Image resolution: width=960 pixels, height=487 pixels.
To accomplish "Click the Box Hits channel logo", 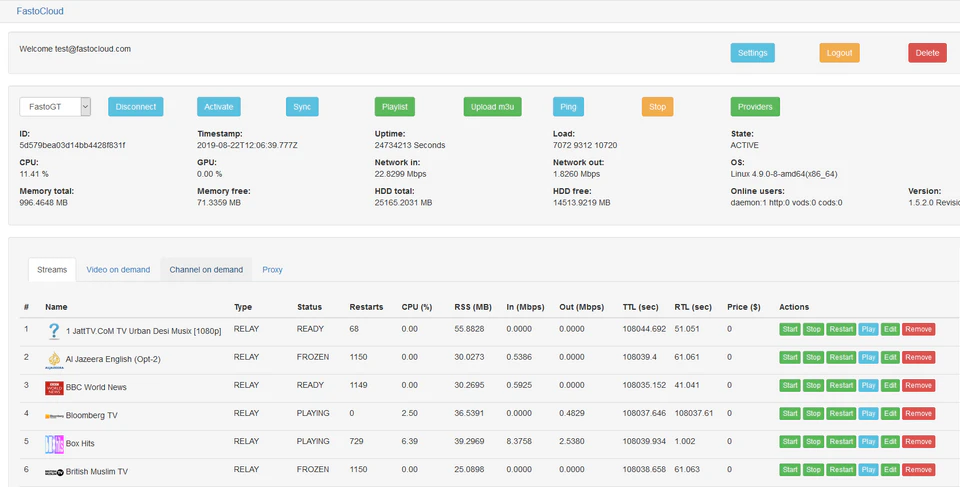I will tap(54, 444).
